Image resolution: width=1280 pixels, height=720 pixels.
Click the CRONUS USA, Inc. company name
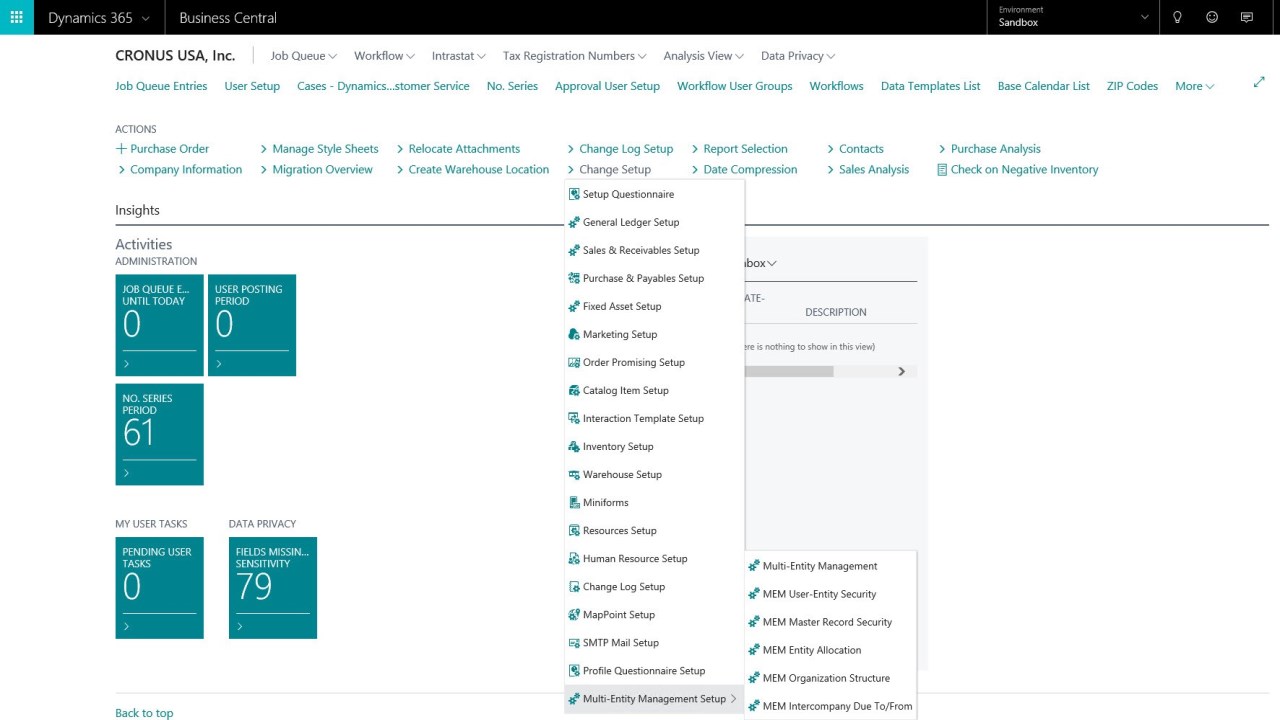175,56
